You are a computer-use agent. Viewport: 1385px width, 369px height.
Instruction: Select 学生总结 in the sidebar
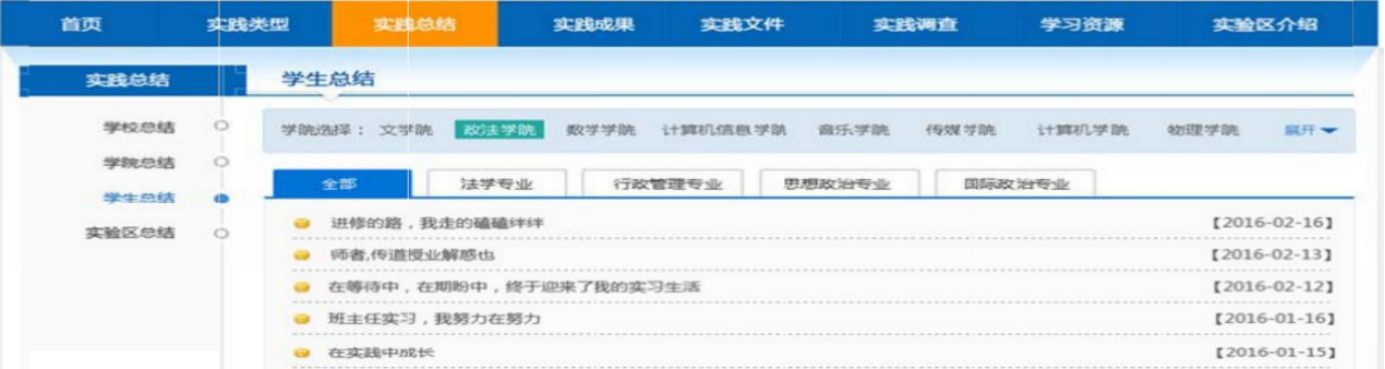[139, 197]
